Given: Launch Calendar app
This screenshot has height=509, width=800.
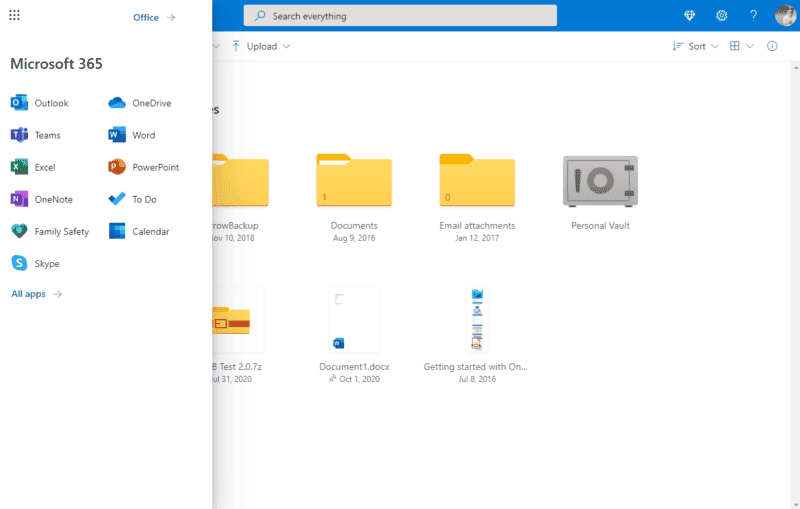Looking at the screenshot, I should (x=139, y=232).
